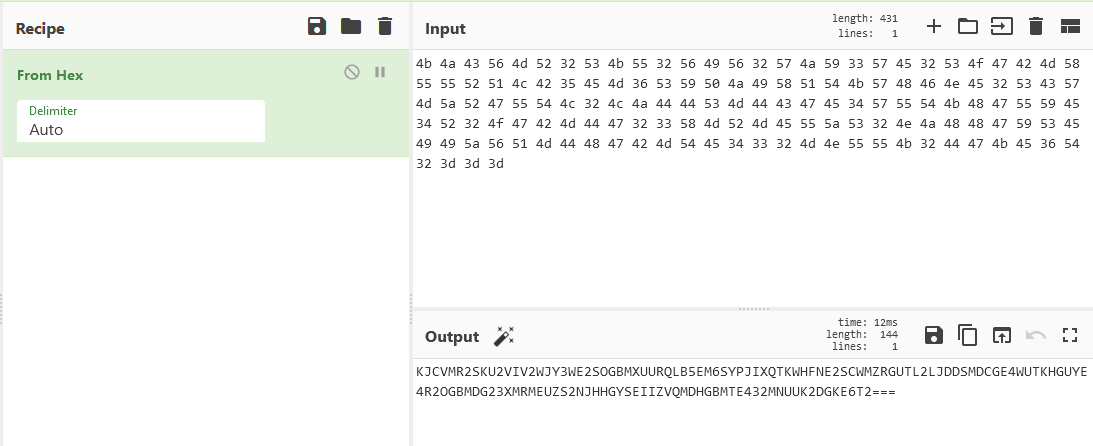1093x446 pixels.
Task: Clear input and output with trash icon
Action: click(x=1036, y=27)
